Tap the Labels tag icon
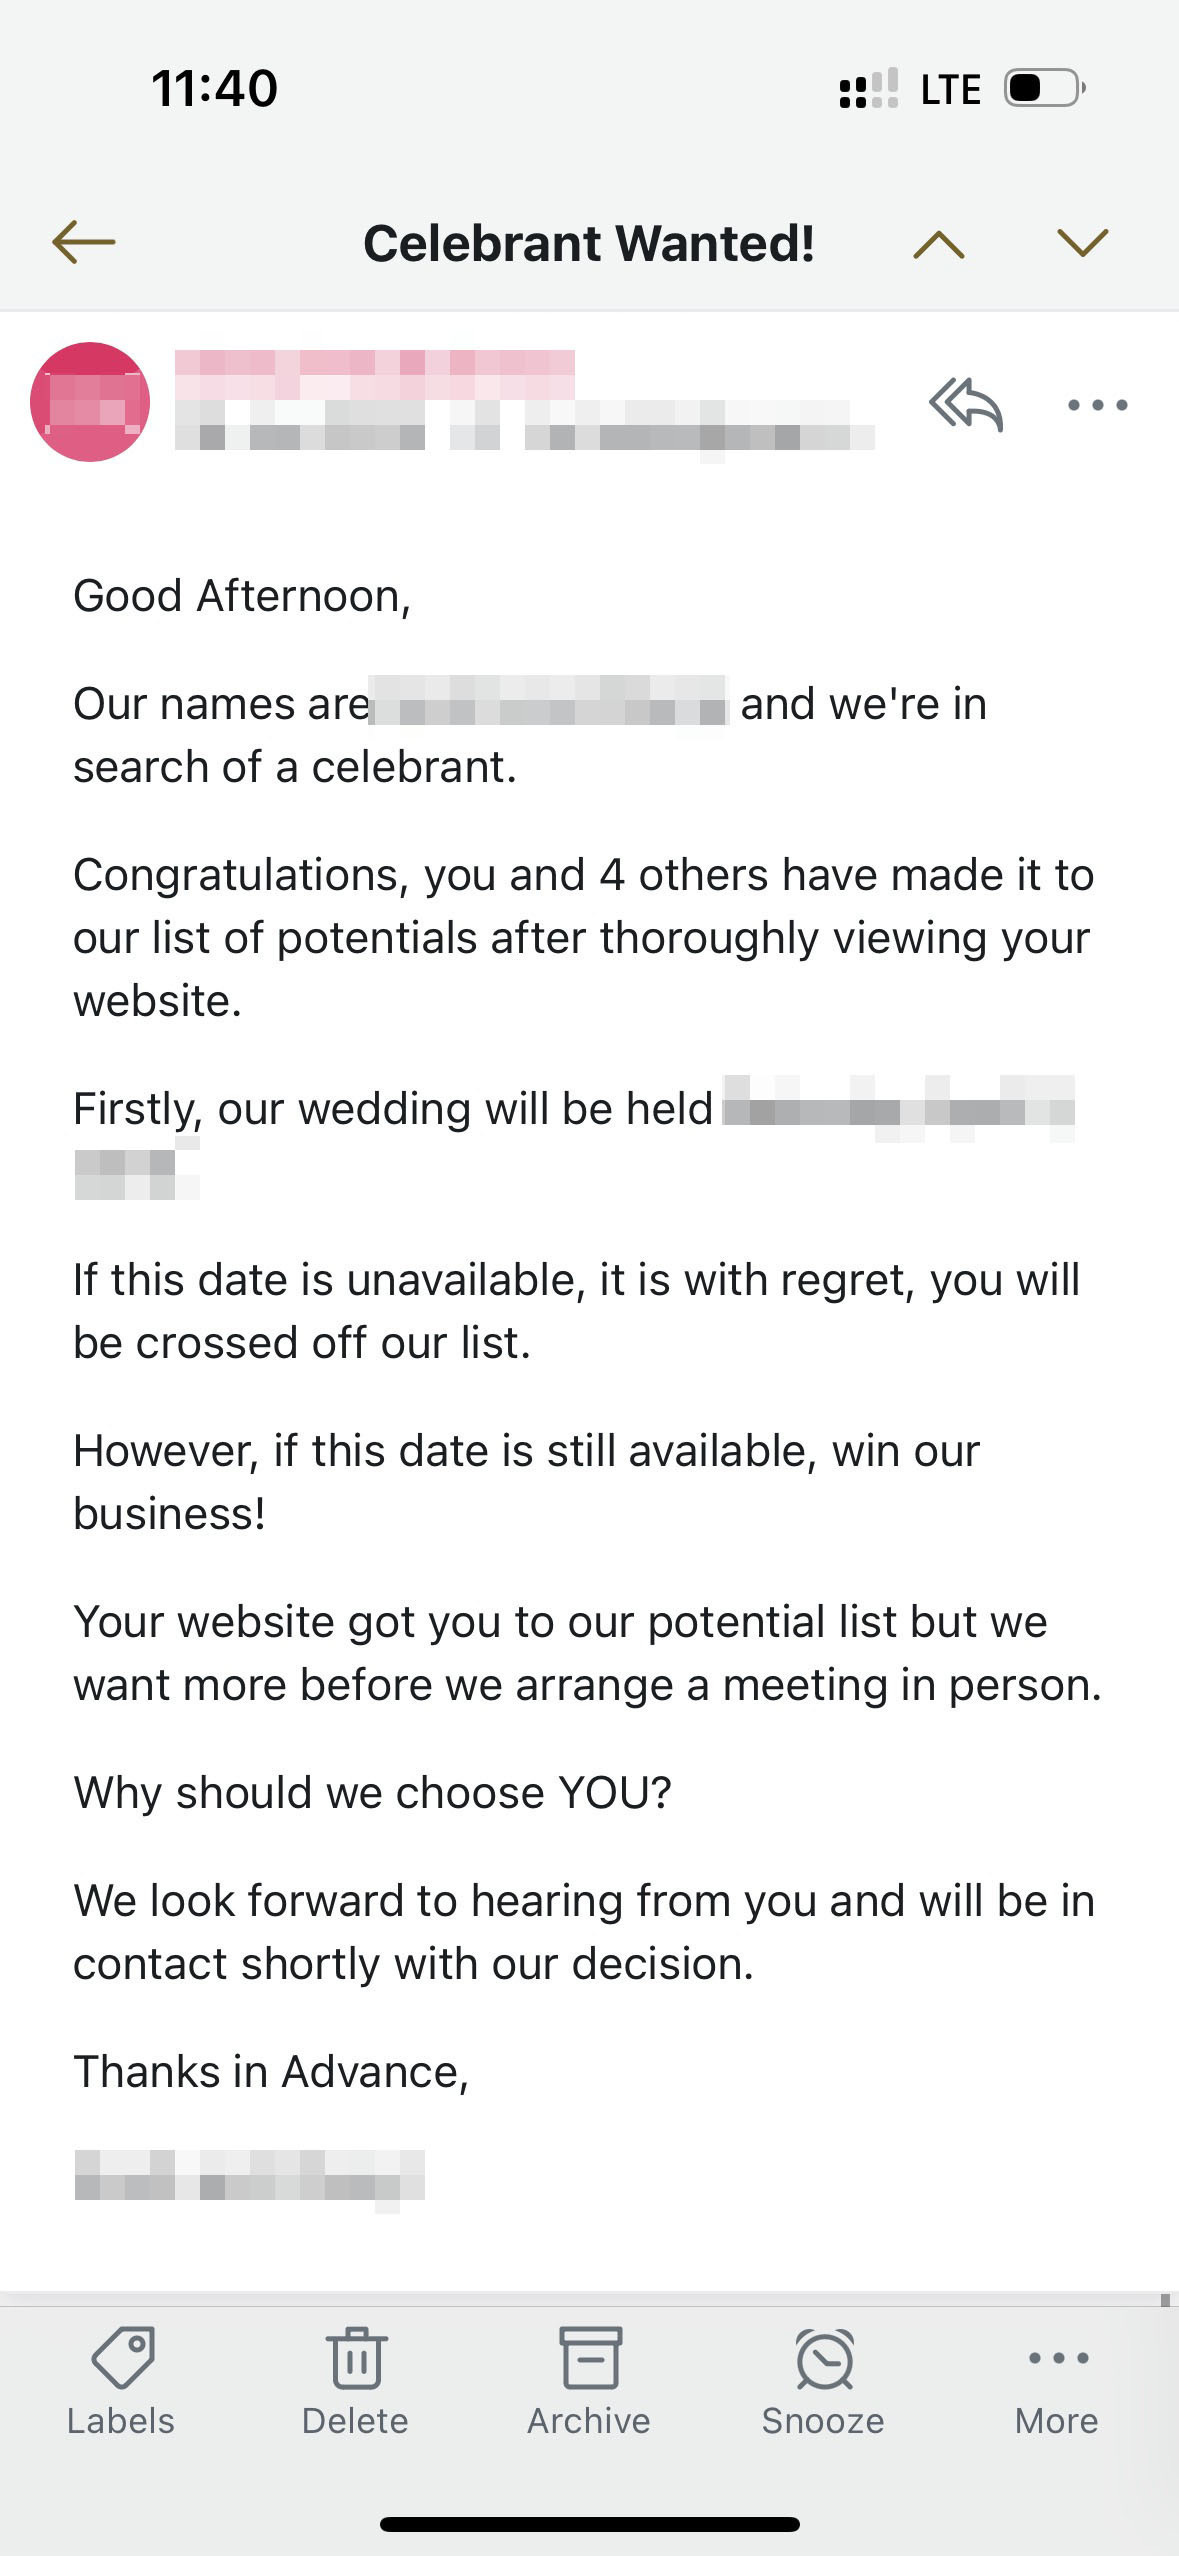The width and height of the screenshot is (1179, 2556). point(122,2356)
